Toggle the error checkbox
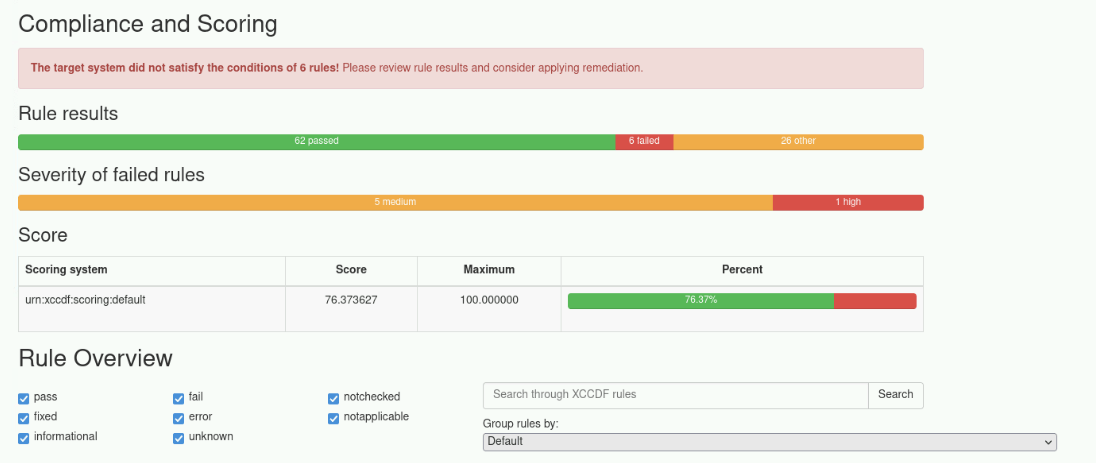The width and height of the screenshot is (1096, 463). click(x=179, y=417)
